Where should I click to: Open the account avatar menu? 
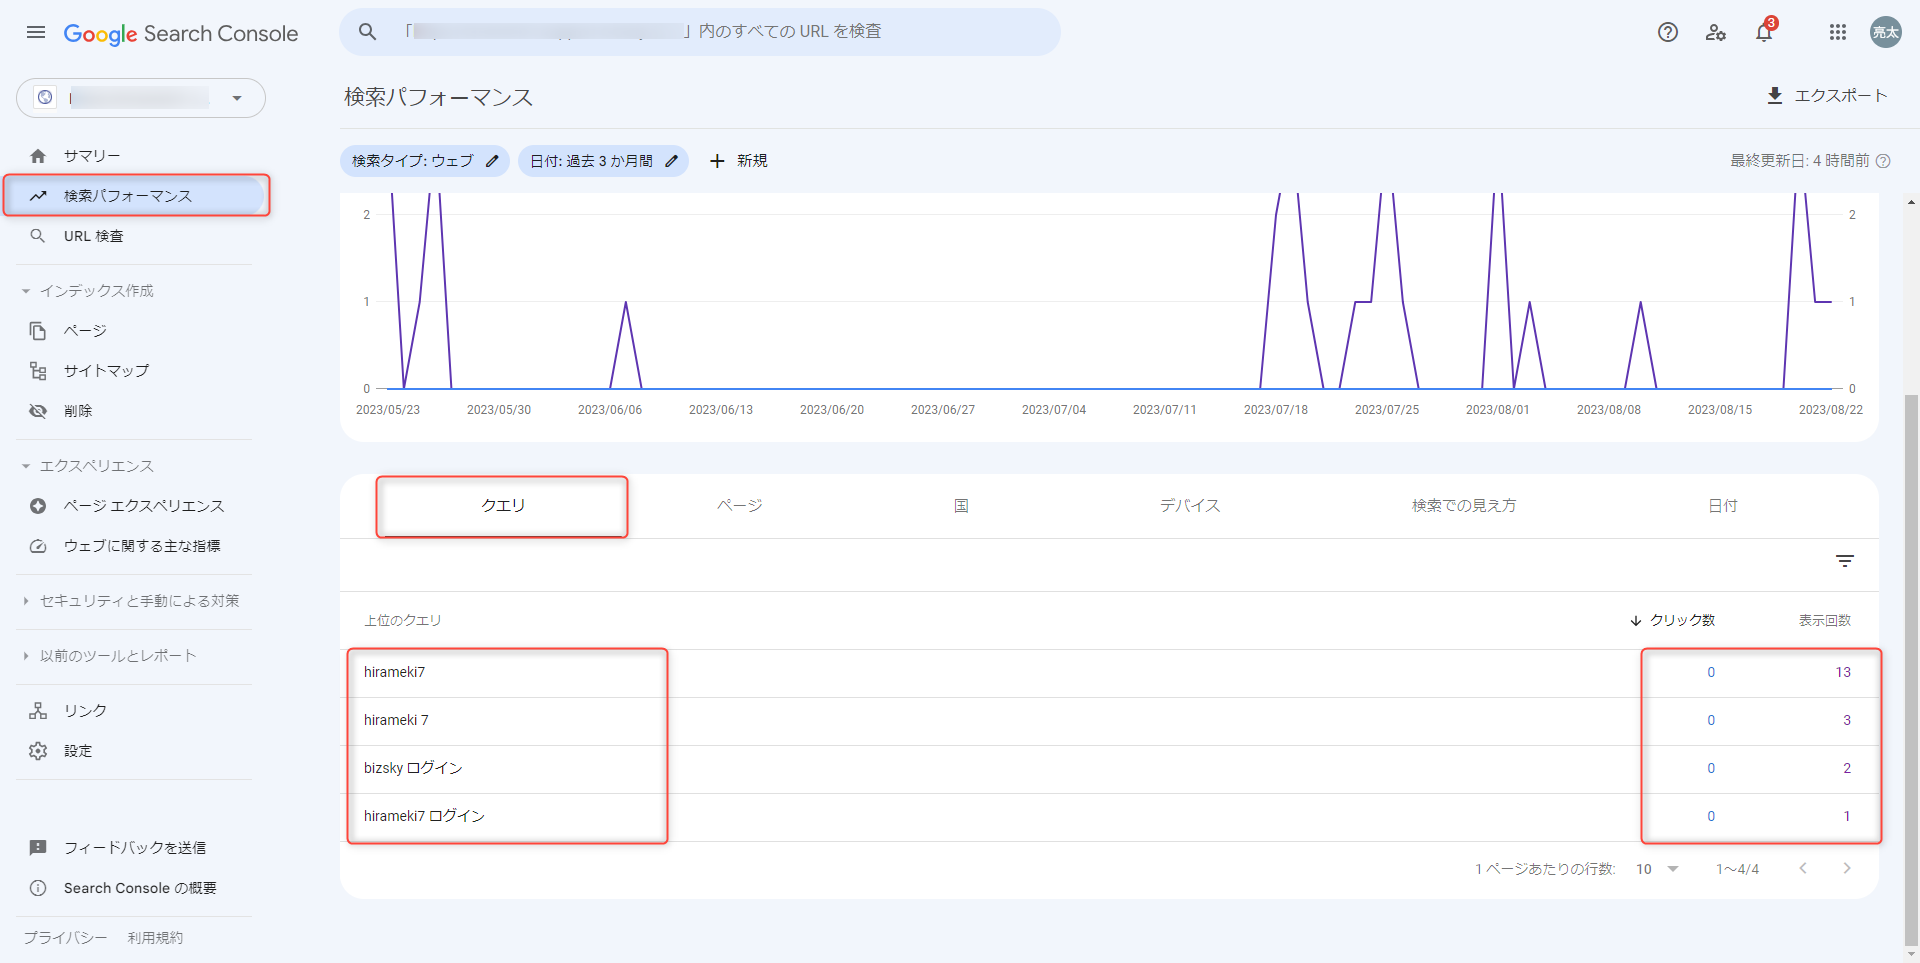point(1886,32)
